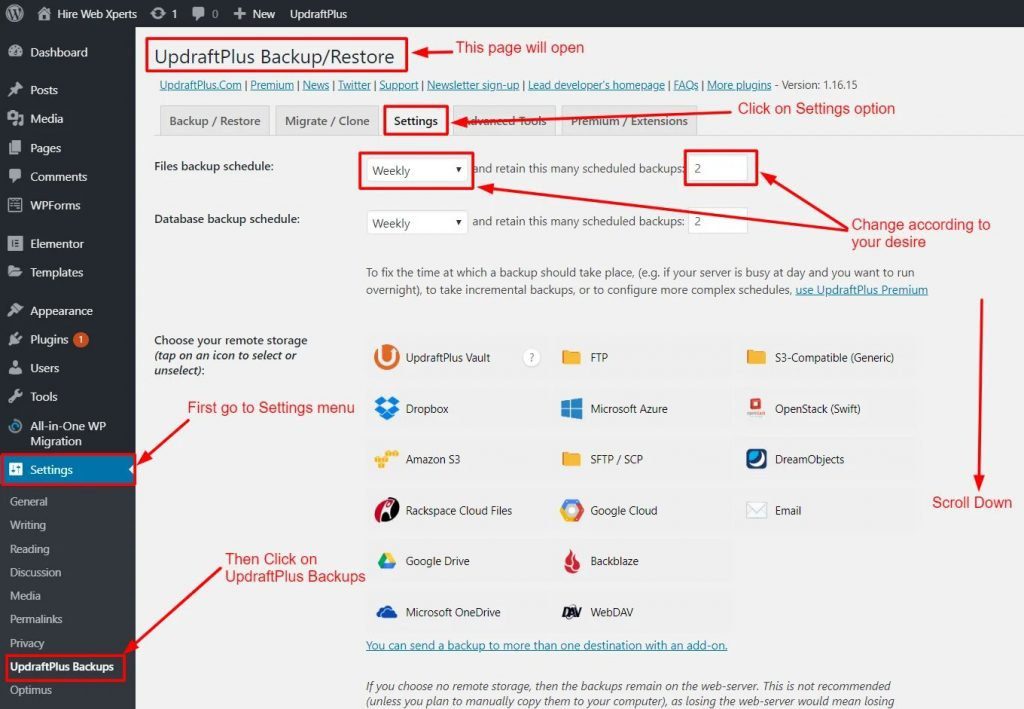
Task: Click the plus New icon in admin bar
Action: click(240, 14)
